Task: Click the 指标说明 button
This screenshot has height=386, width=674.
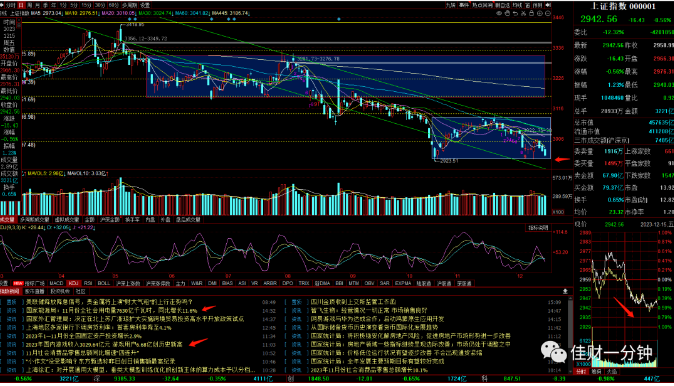Action: tap(538, 227)
